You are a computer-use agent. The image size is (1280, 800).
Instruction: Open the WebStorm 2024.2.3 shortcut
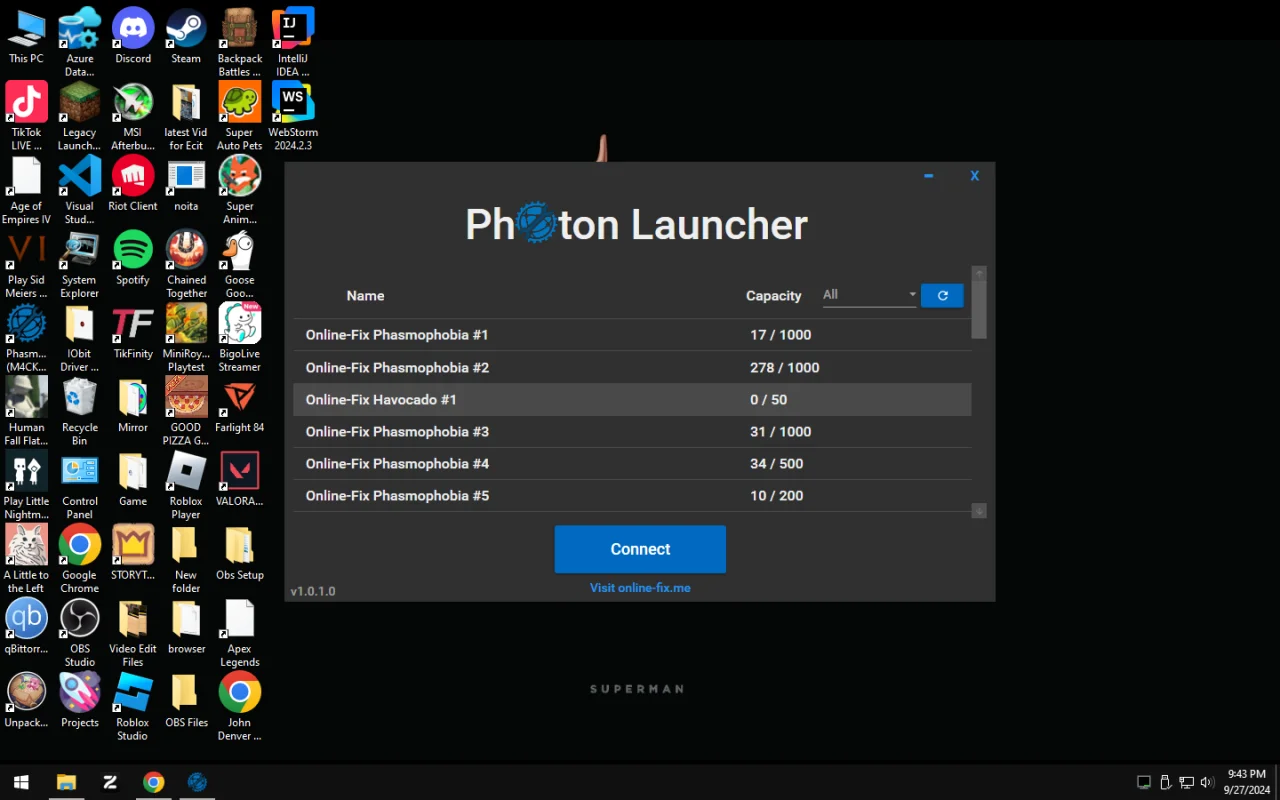pos(293,116)
